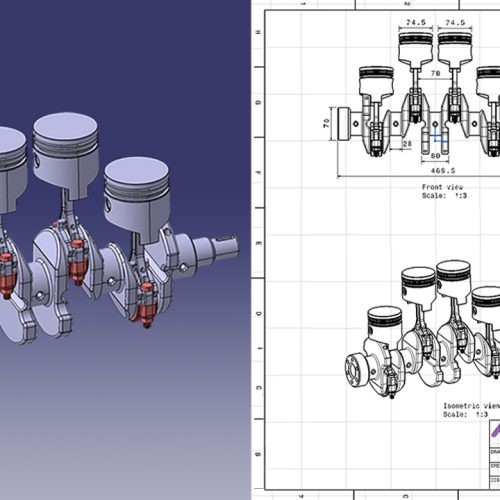Select the Front view label text
500x500 pixels.
pyautogui.click(x=442, y=187)
